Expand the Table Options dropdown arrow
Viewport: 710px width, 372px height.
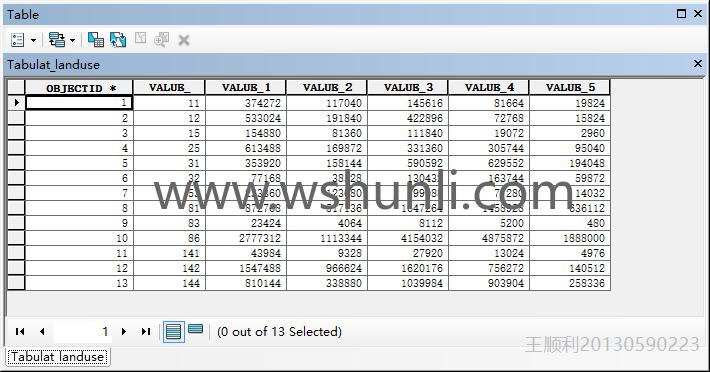34,40
